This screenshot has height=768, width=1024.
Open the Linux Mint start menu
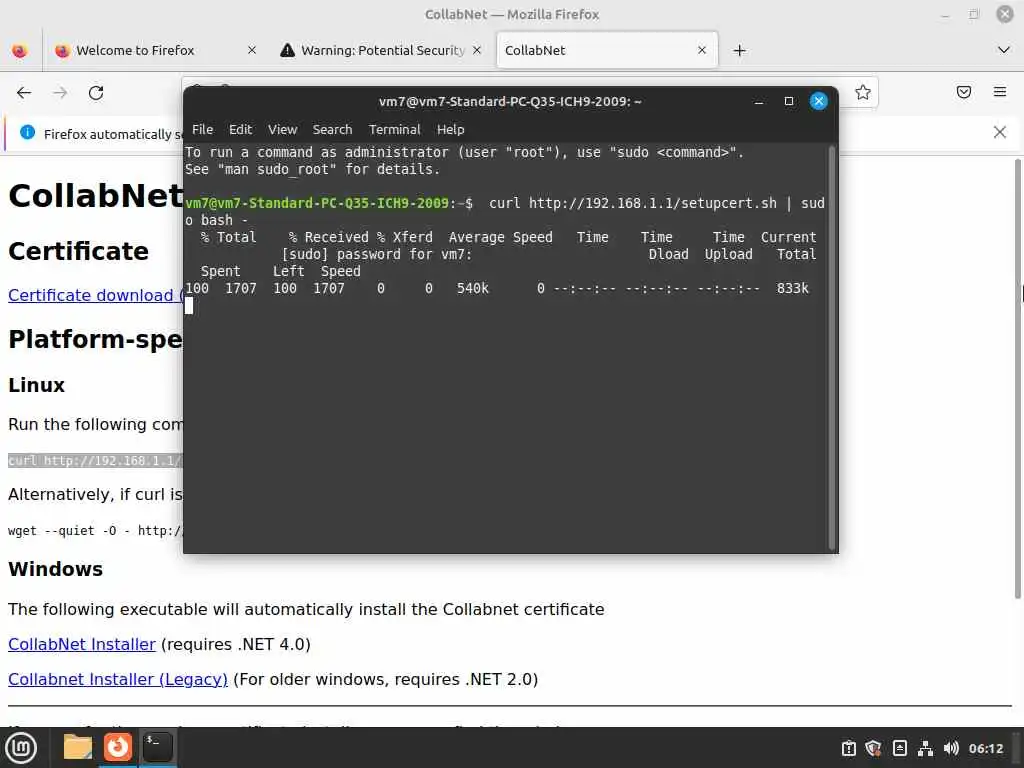[x=21, y=748]
